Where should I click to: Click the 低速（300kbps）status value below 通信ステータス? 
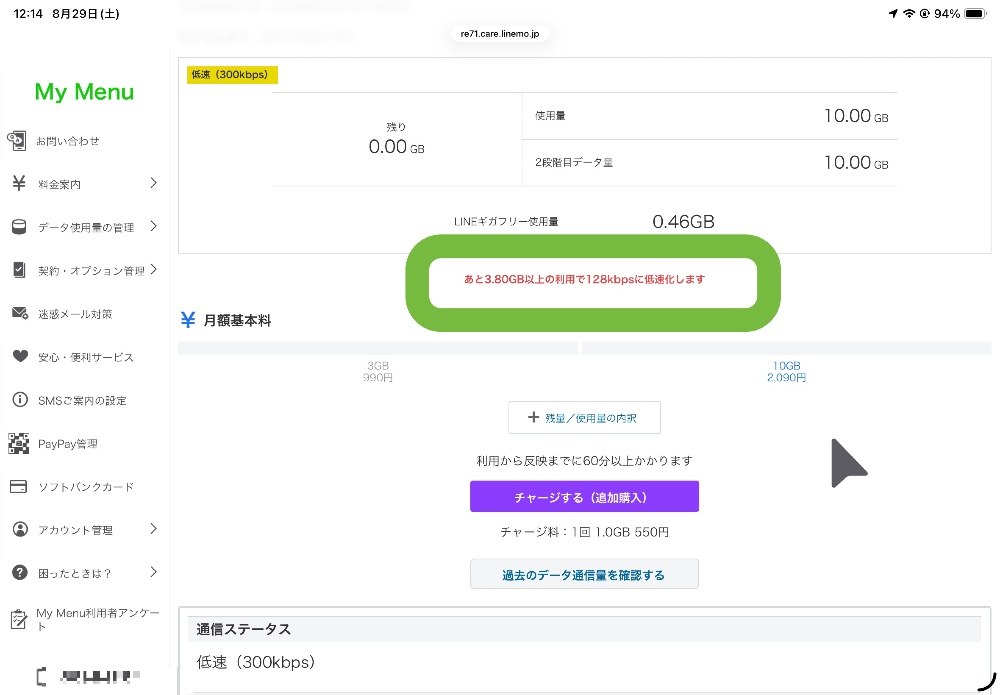point(256,662)
